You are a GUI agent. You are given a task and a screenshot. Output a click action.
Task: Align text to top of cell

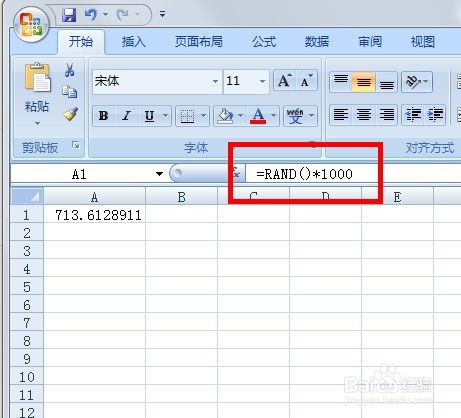(341, 81)
